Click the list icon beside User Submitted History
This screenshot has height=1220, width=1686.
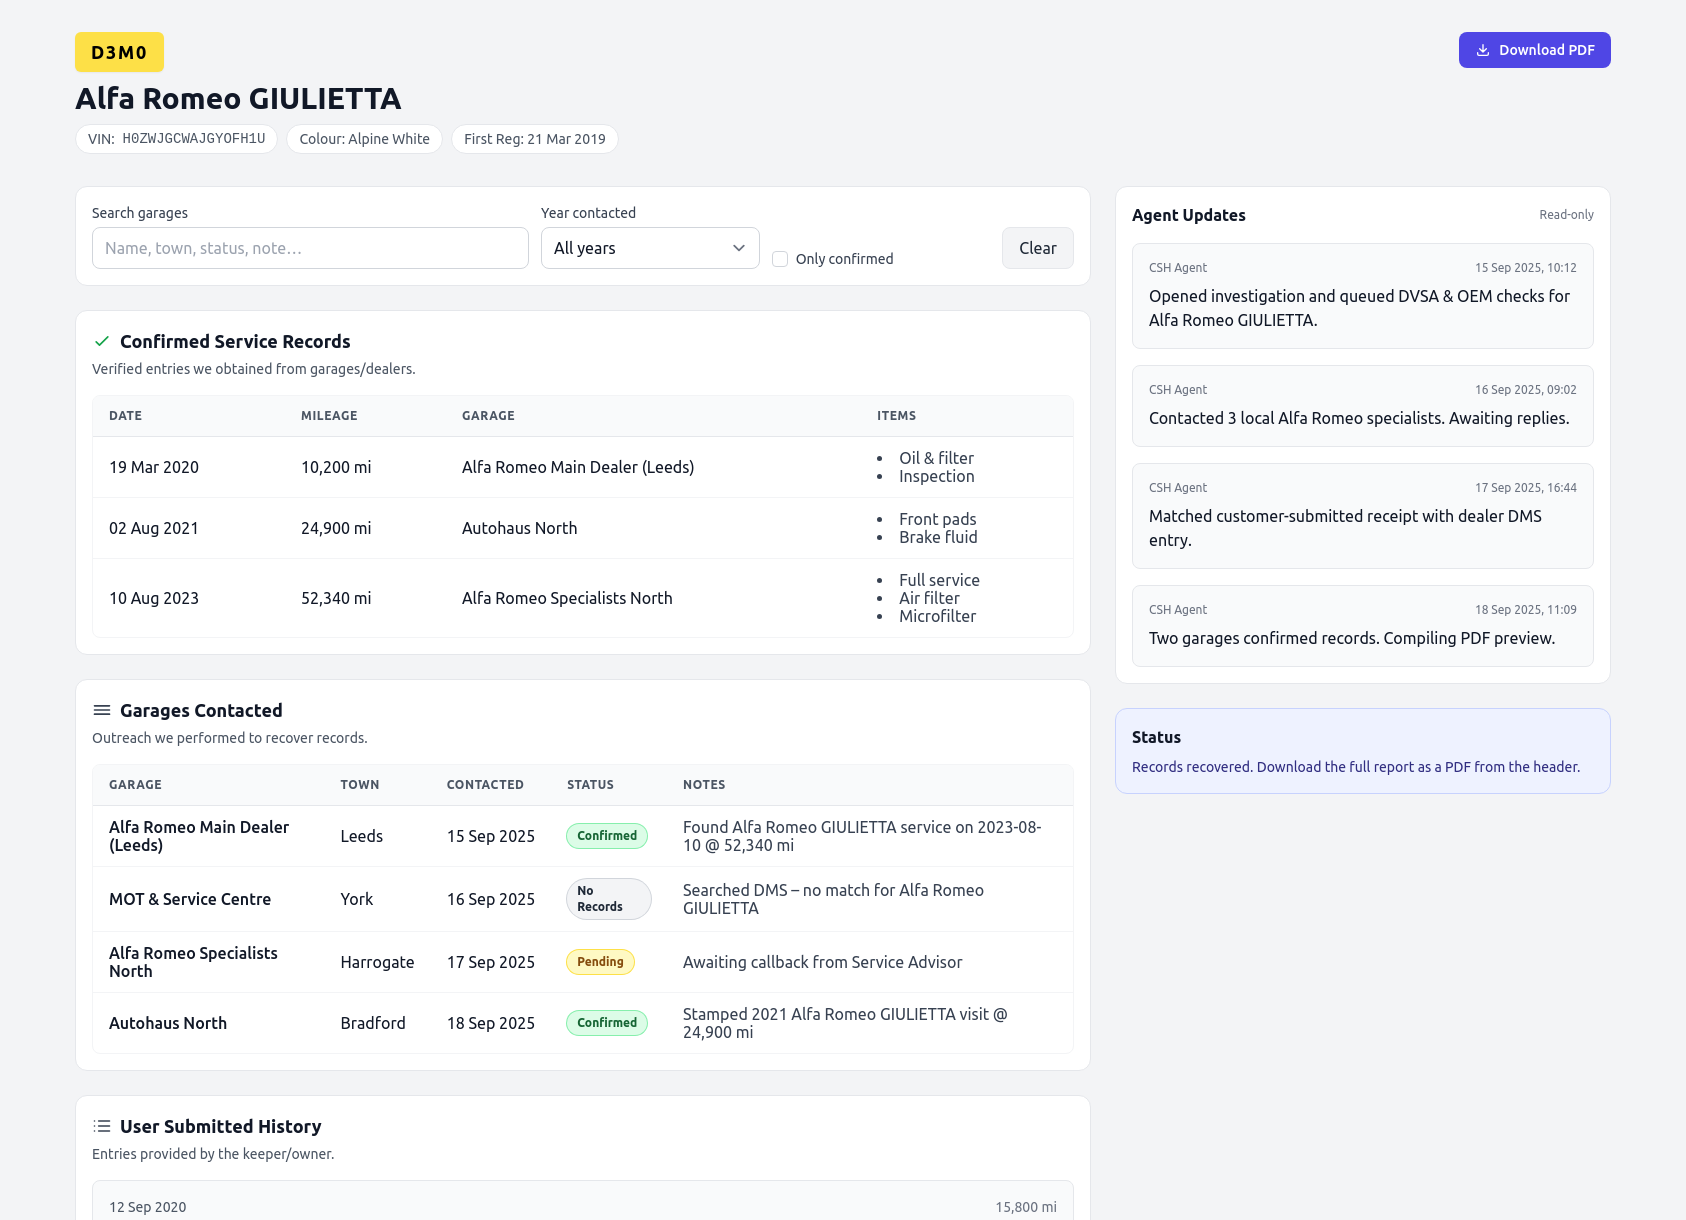(101, 1126)
